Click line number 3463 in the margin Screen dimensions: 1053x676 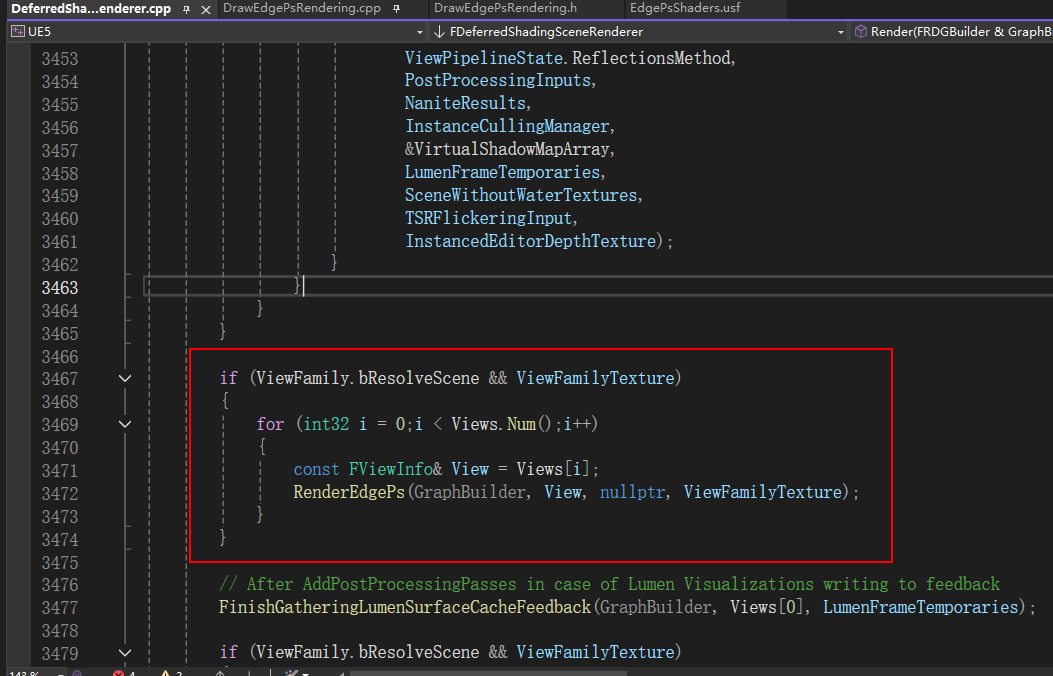coord(59,287)
